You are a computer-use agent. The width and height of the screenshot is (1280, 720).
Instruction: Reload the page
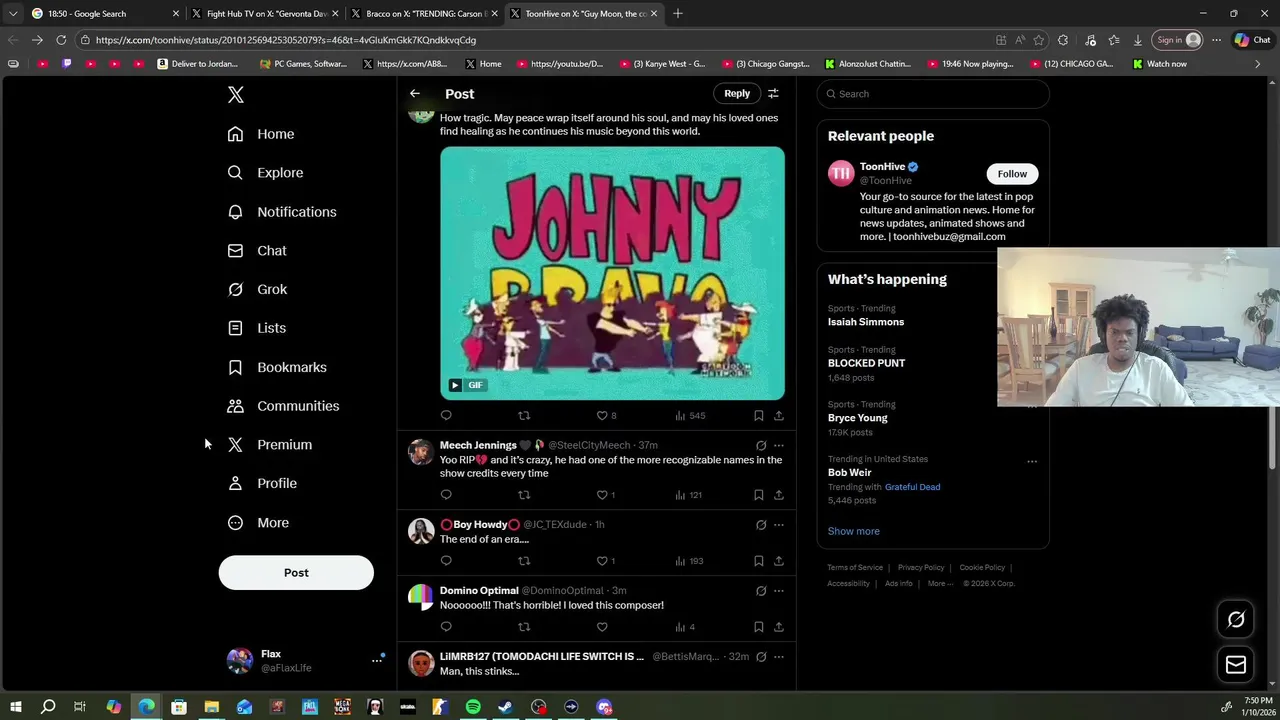(61, 40)
